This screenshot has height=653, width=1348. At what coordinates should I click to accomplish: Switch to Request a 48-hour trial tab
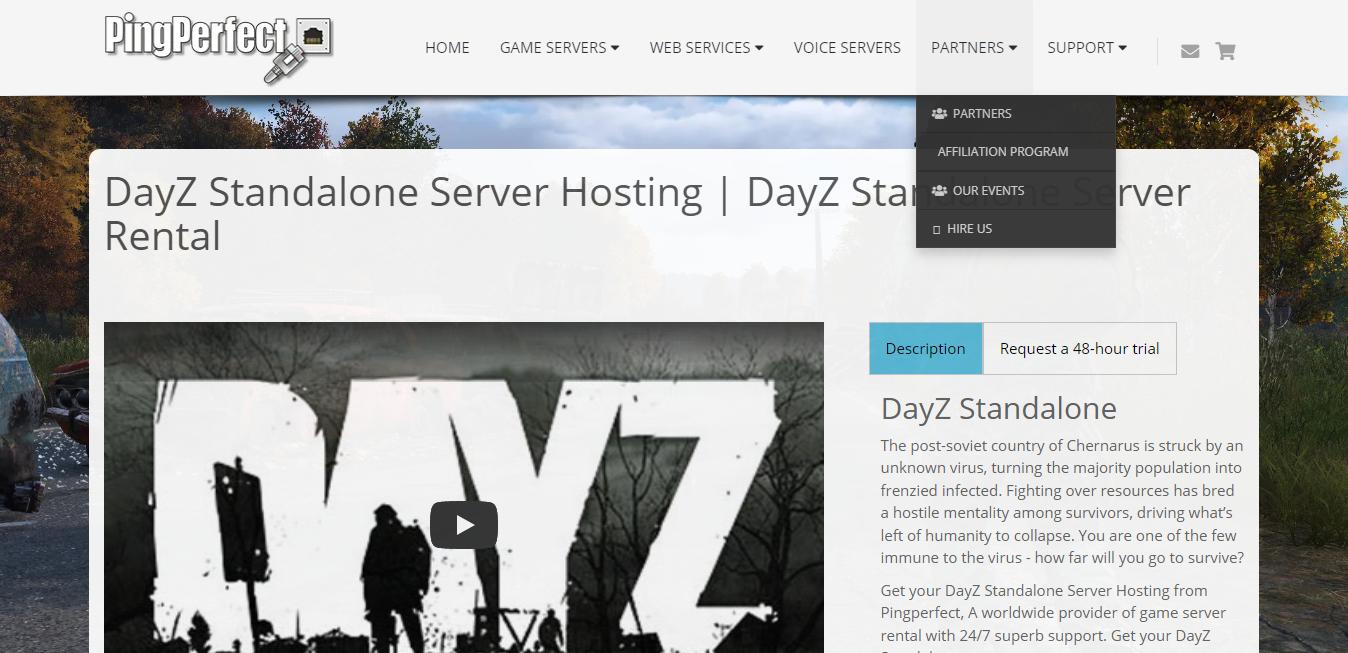click(x=1080, y=349)
